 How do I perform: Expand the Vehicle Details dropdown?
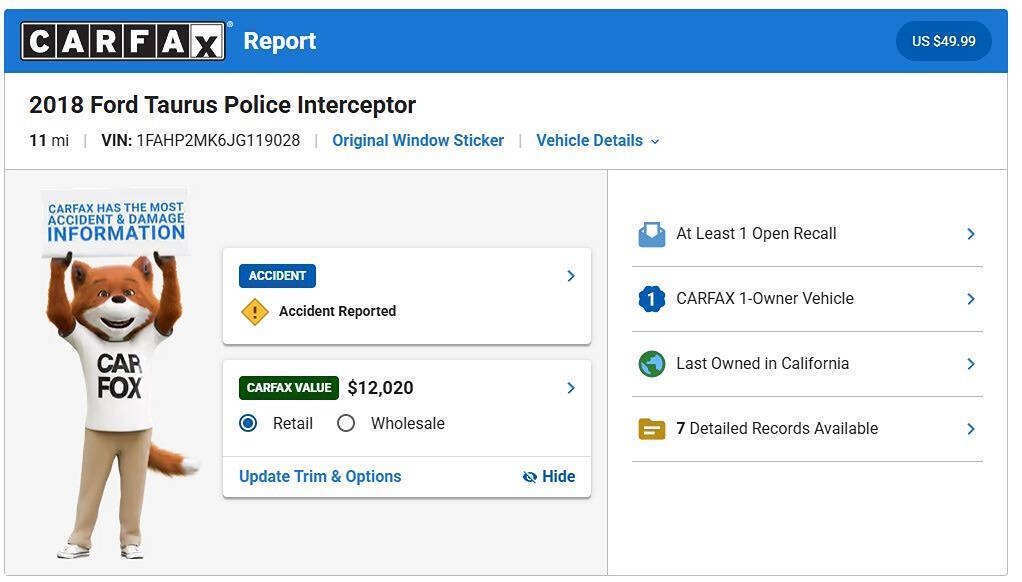pos(598,141)
